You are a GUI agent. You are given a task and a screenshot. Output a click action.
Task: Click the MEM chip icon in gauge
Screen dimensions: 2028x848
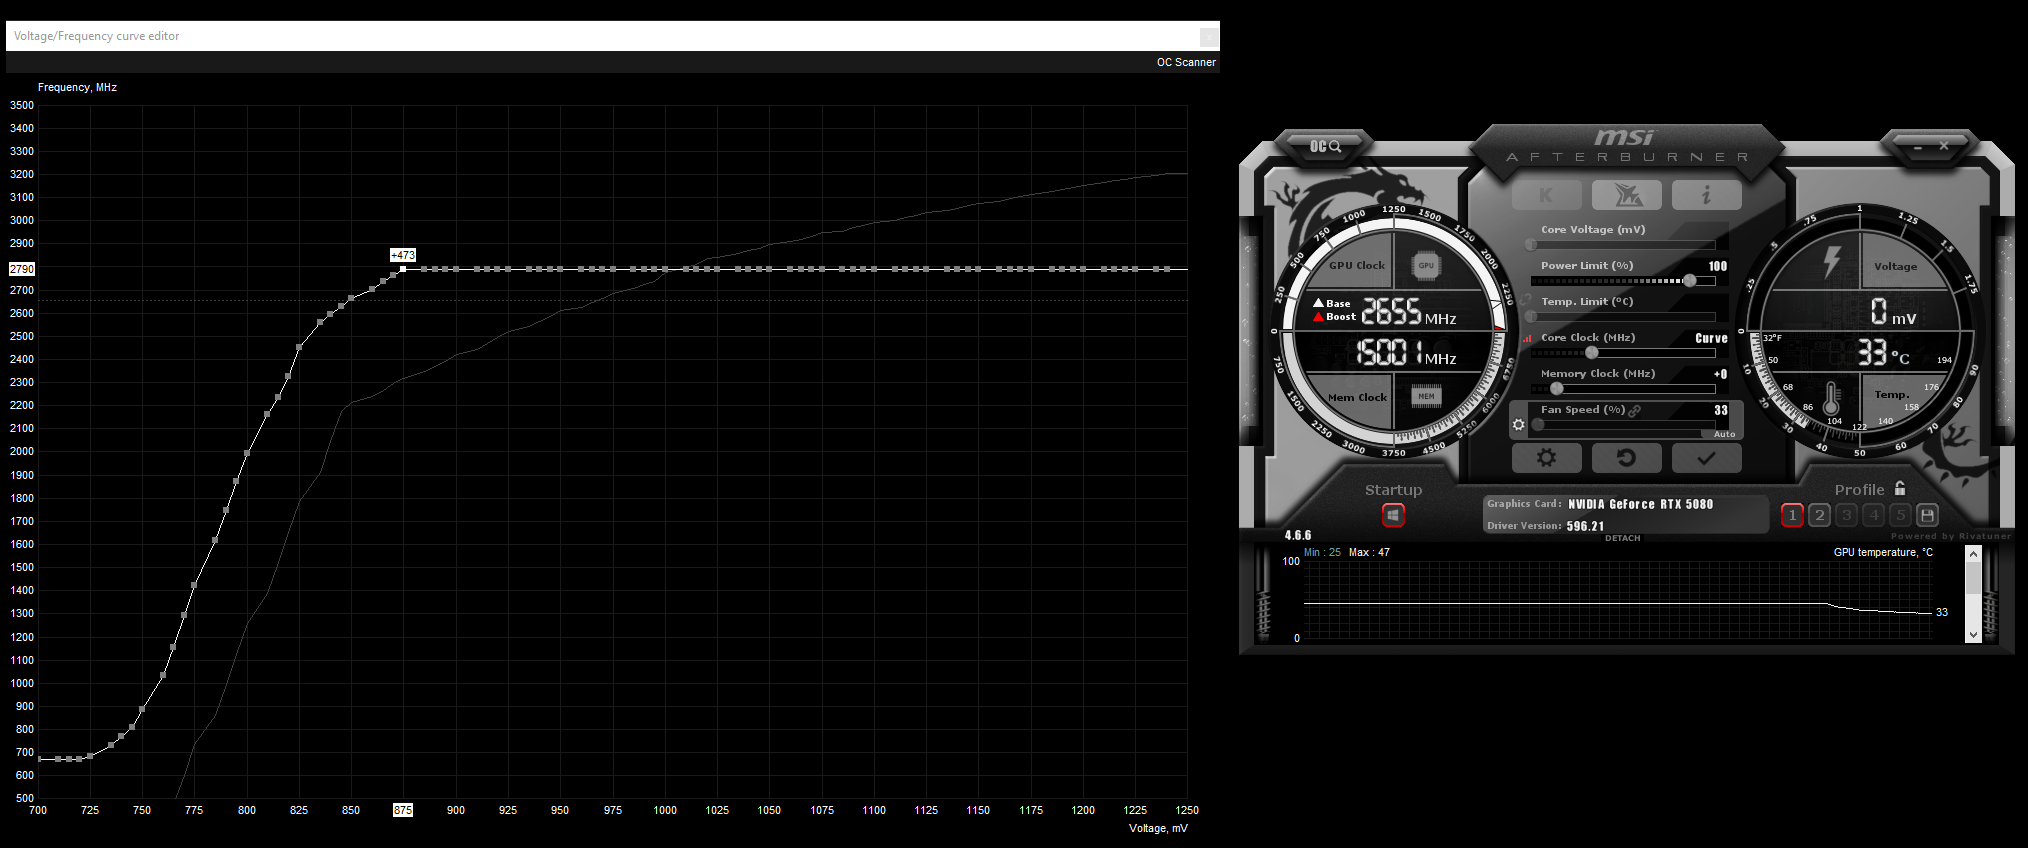(x=1426, y=396)
